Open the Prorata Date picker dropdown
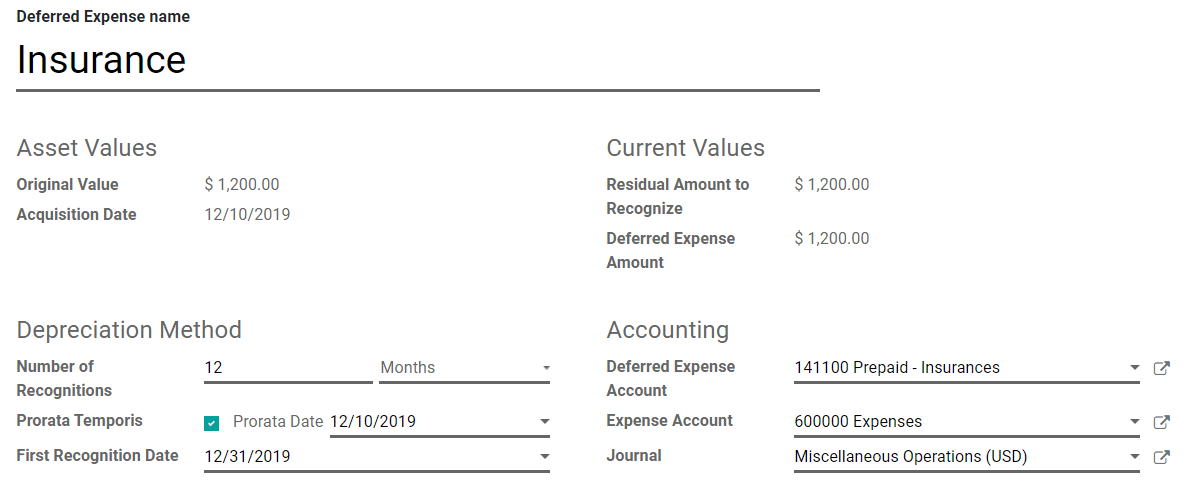The height and width of the screenshot is (498, 1191). point(544,422)
